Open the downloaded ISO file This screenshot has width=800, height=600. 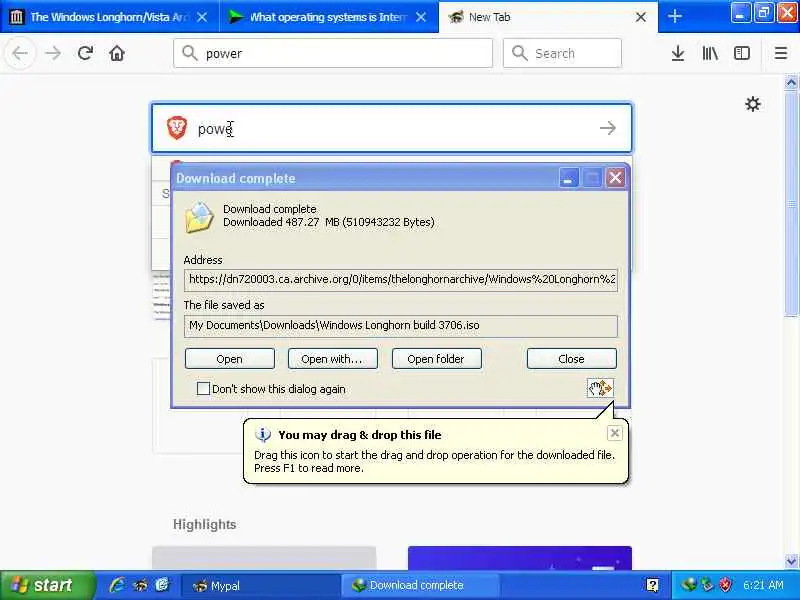tap(230, 359)
